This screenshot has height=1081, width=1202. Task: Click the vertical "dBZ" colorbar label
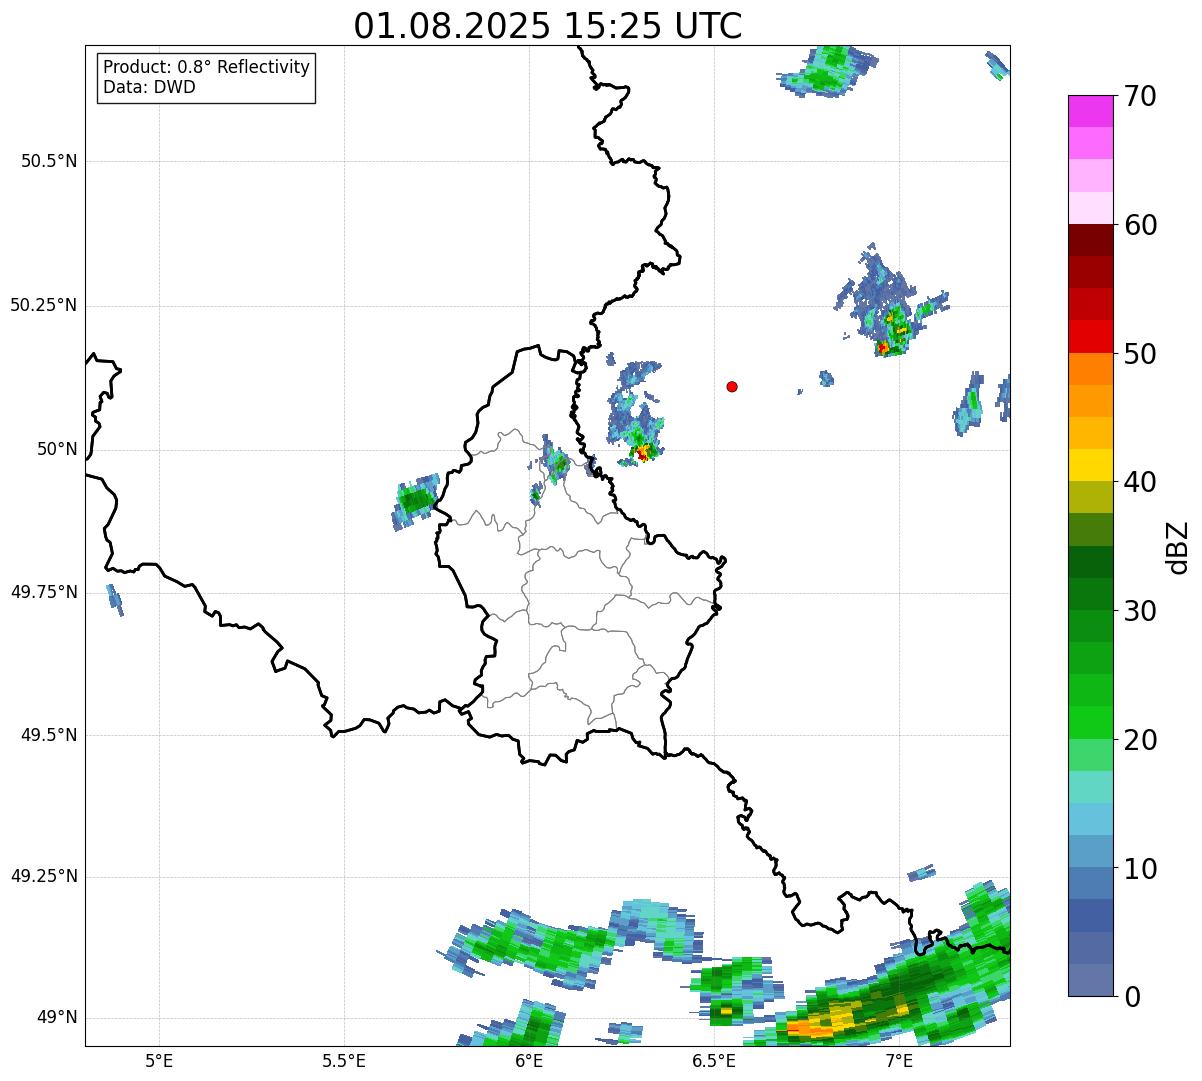click(1178, 547)
